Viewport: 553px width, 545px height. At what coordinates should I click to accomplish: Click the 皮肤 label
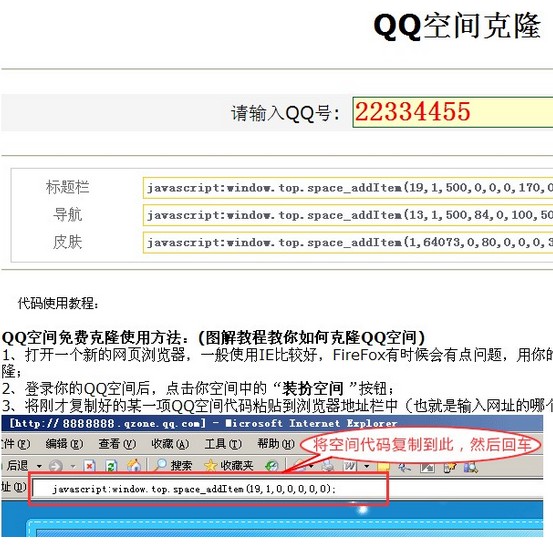(x=67, y=242)
